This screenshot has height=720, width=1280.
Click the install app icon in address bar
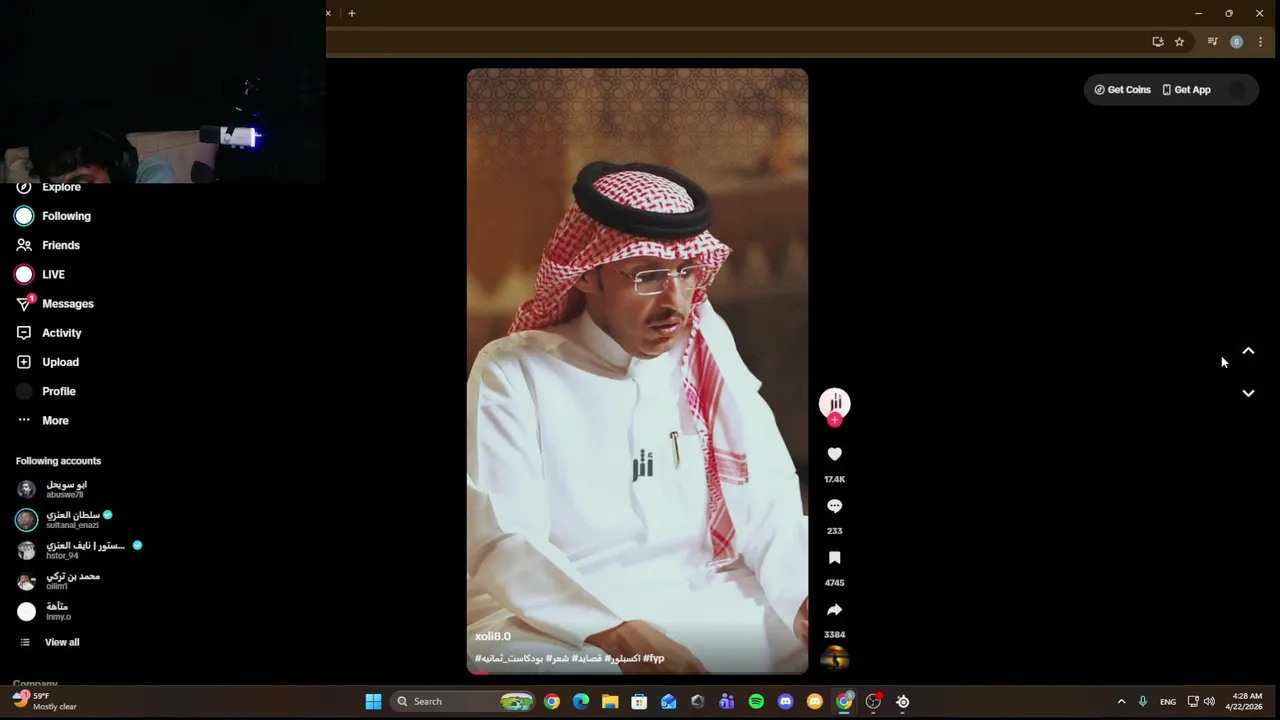point(1157,42)
